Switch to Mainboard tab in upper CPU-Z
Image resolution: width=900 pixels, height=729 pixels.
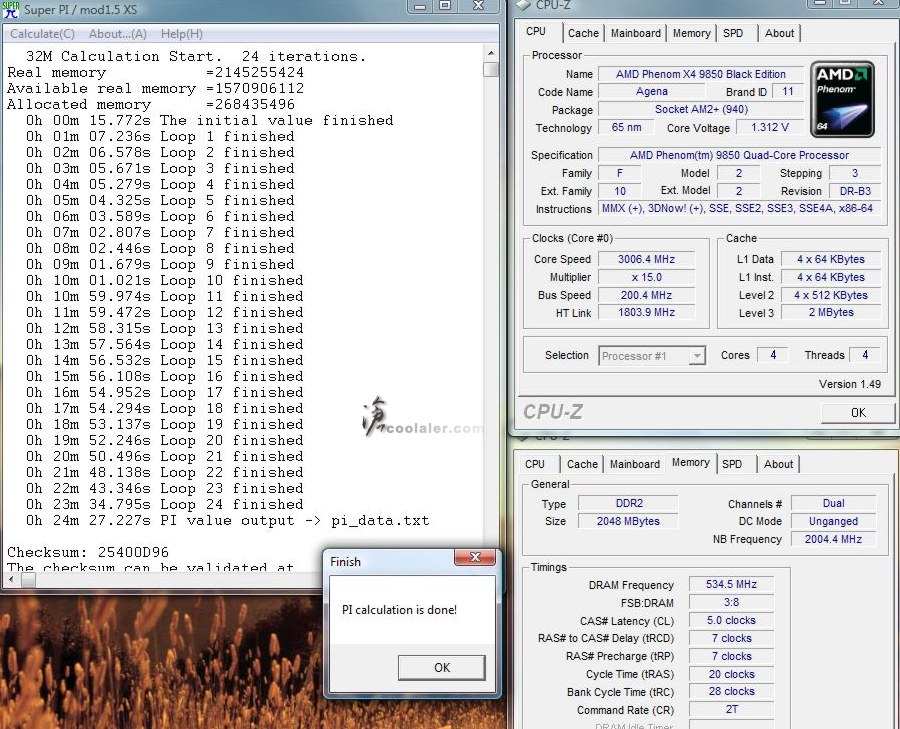[x=635, y=33]
